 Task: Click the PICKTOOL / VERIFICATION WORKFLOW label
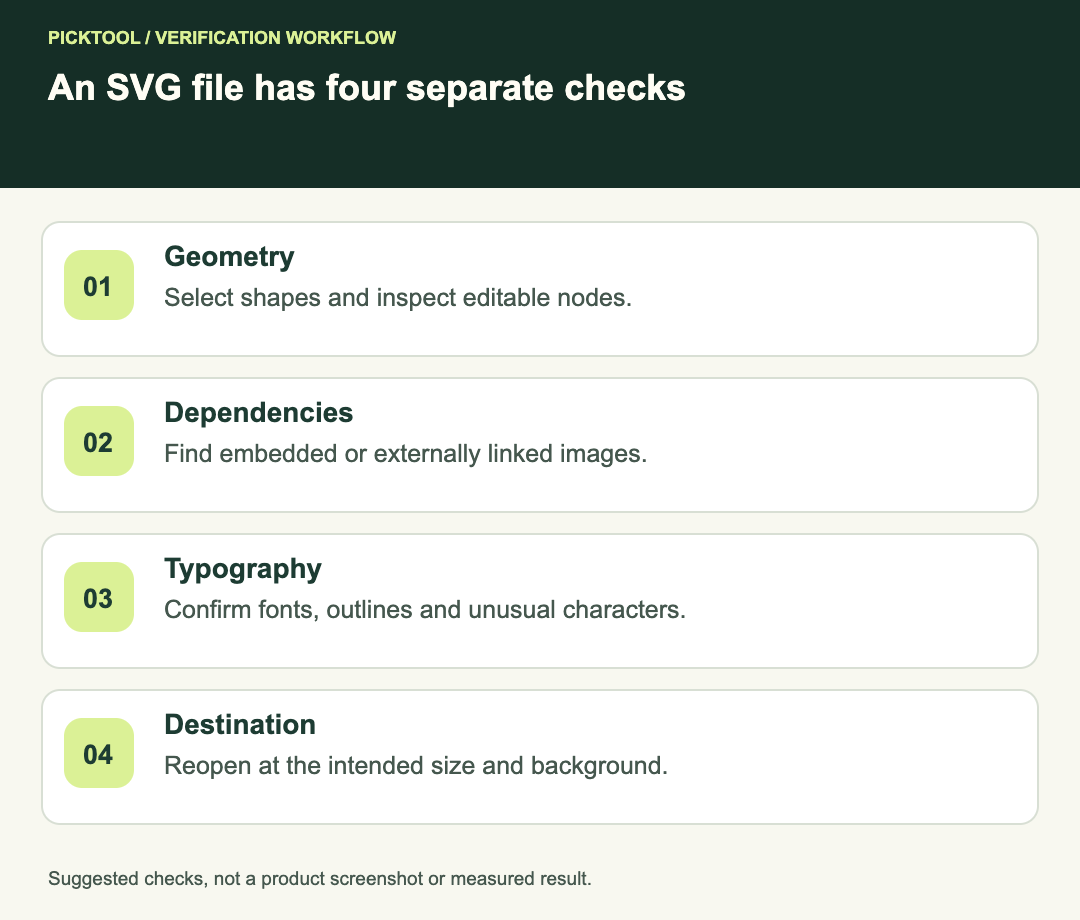pyautogui.click(x=222, y=37)
